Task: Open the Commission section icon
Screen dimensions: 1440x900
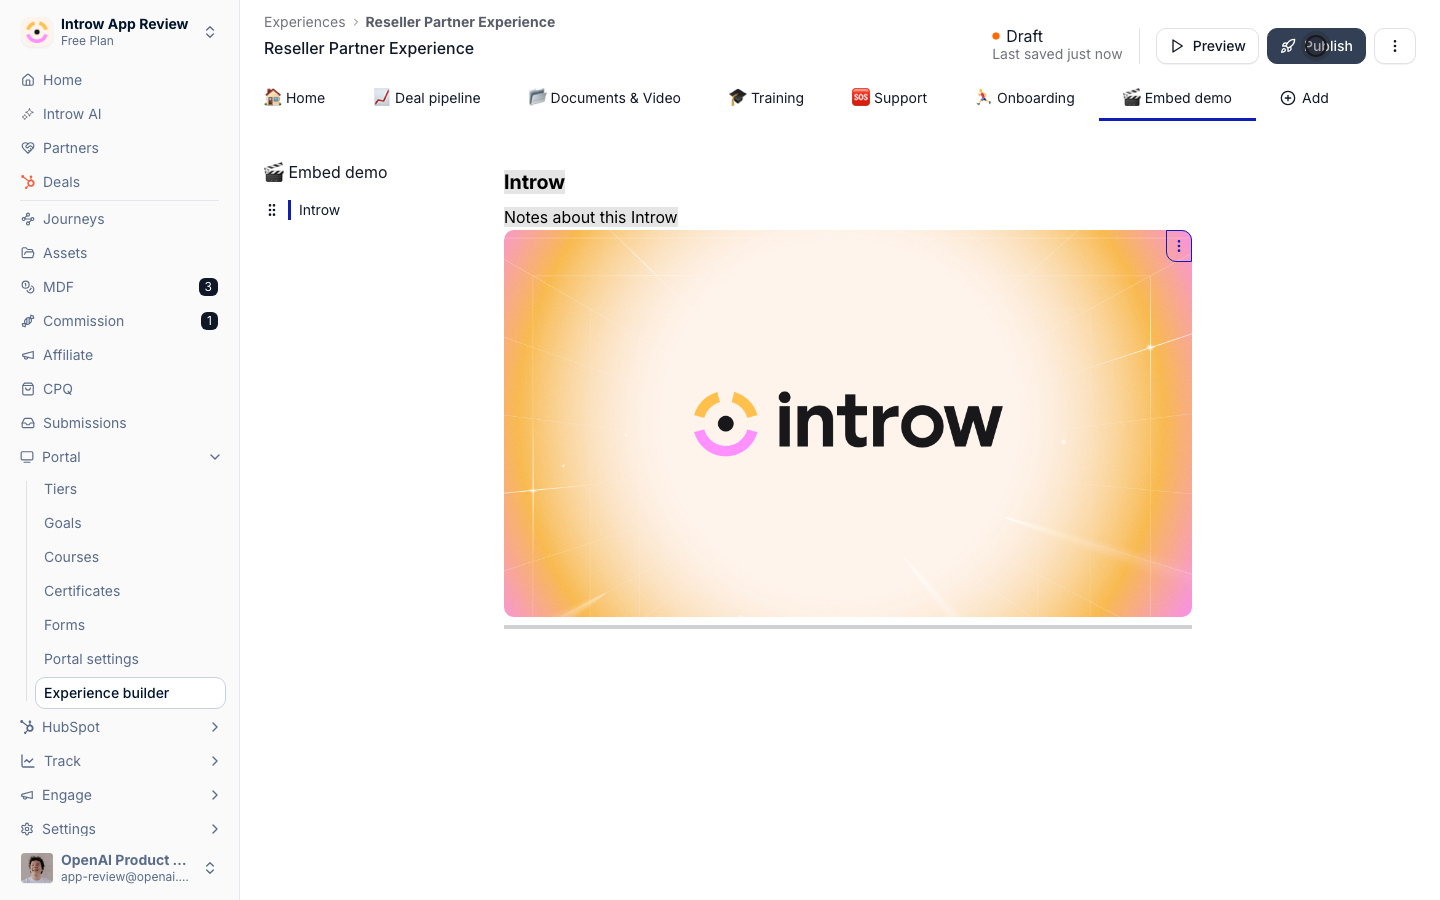Action: (x=28, y=321)
